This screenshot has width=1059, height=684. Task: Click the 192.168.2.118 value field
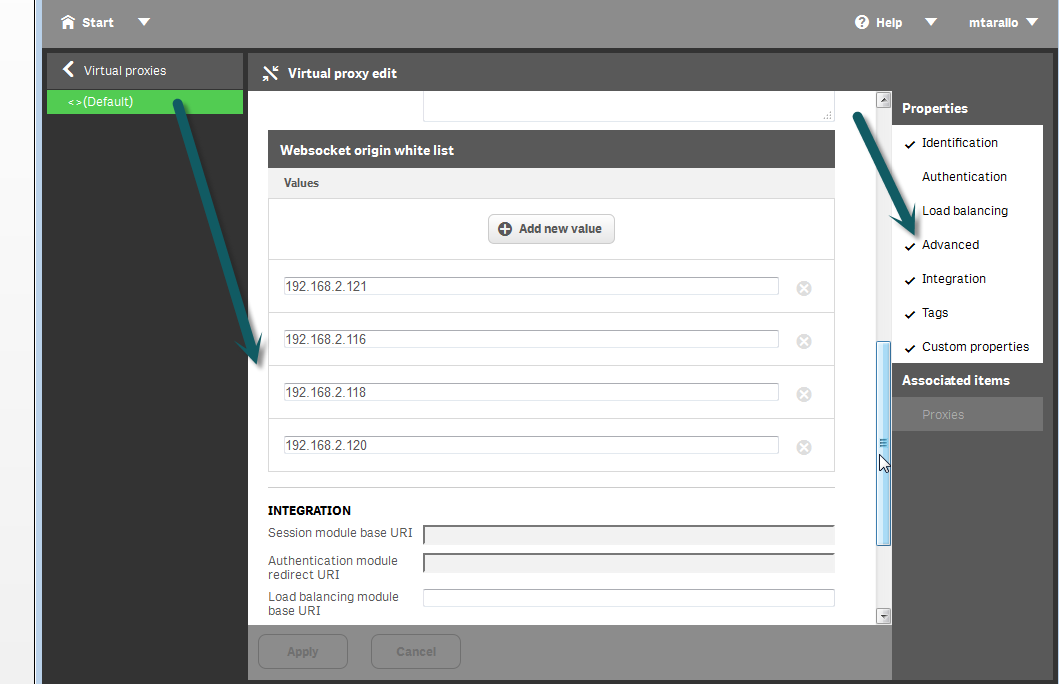click(x=531, y=392)
